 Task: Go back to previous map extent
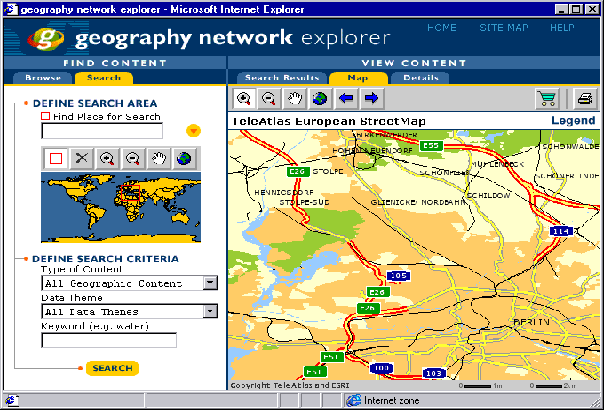coord(346,98)
